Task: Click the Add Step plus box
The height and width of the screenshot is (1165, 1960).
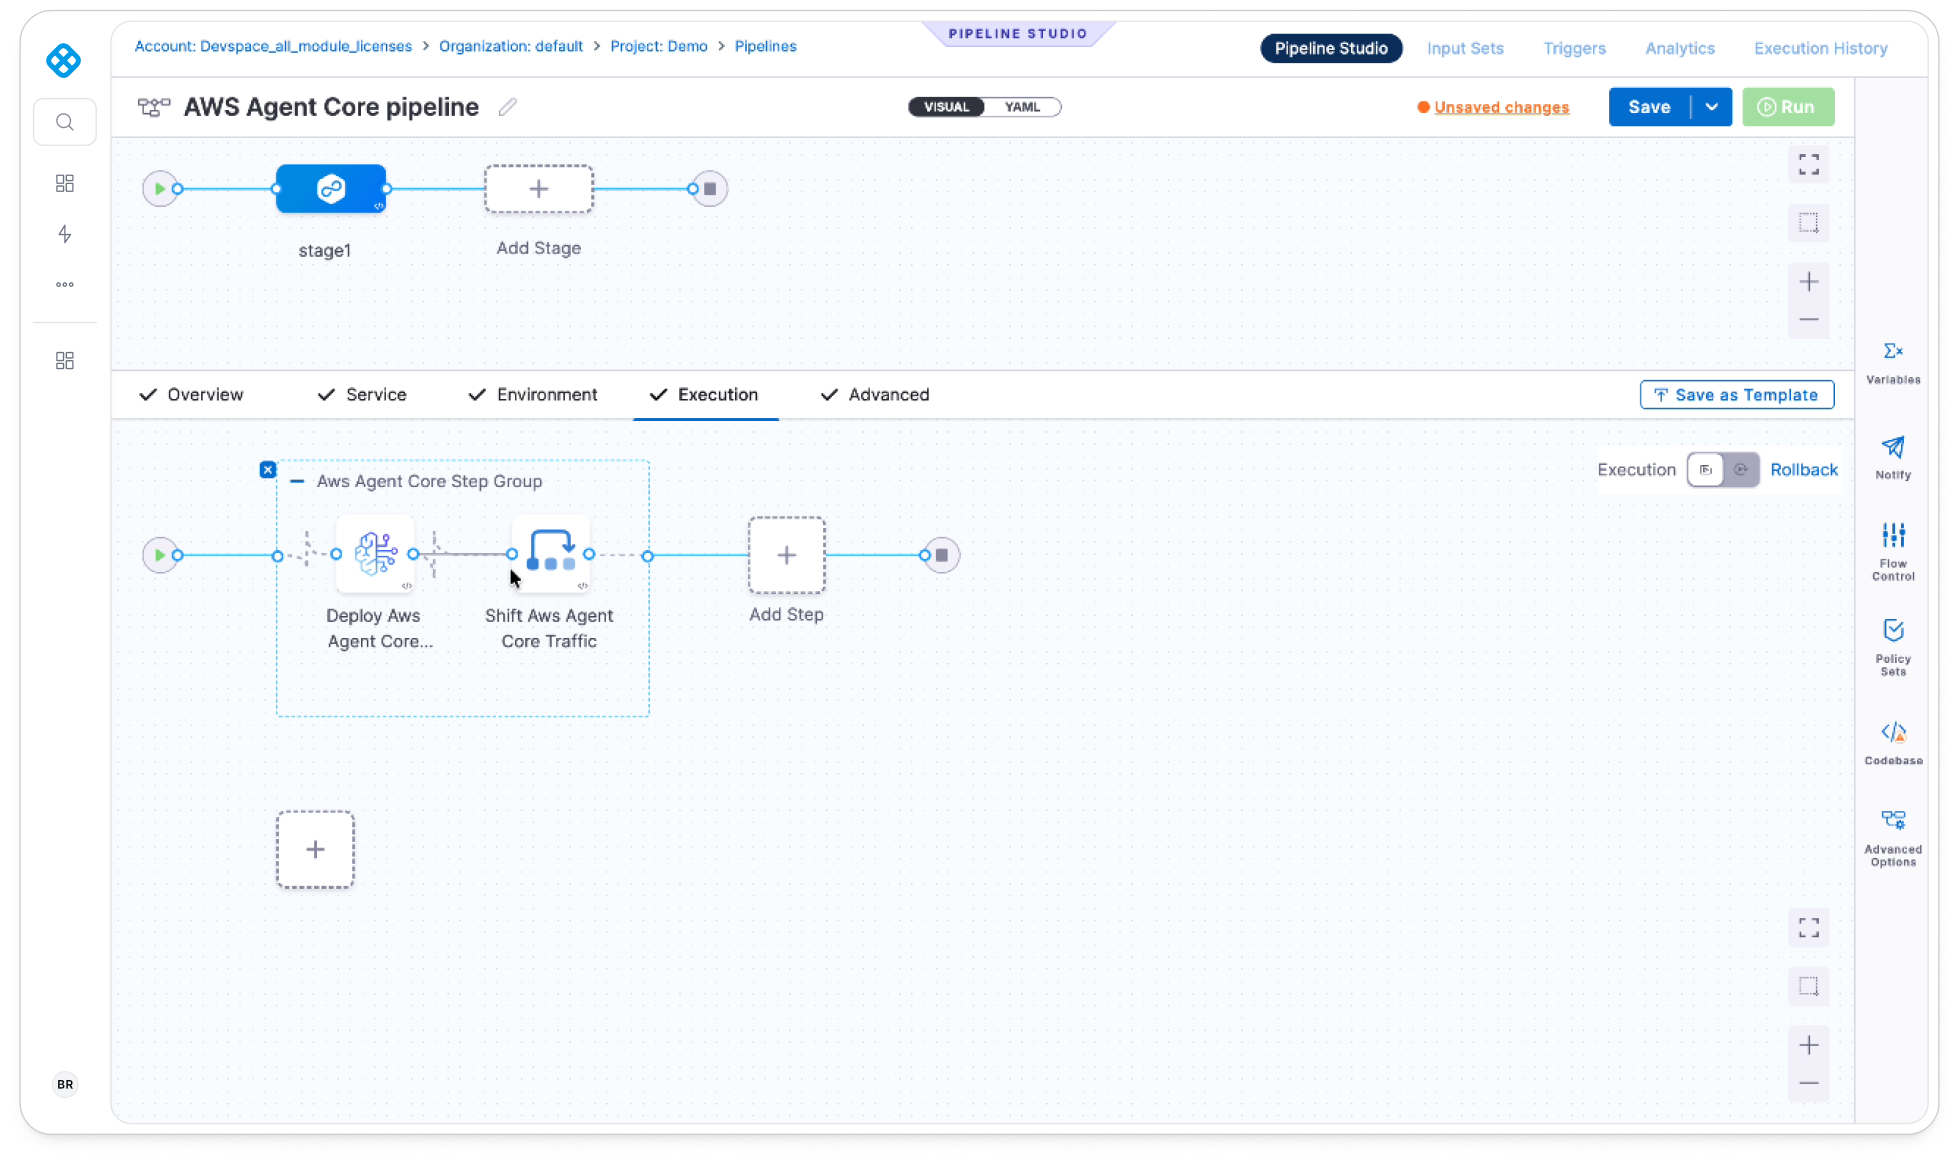Action: click(787, 555)
